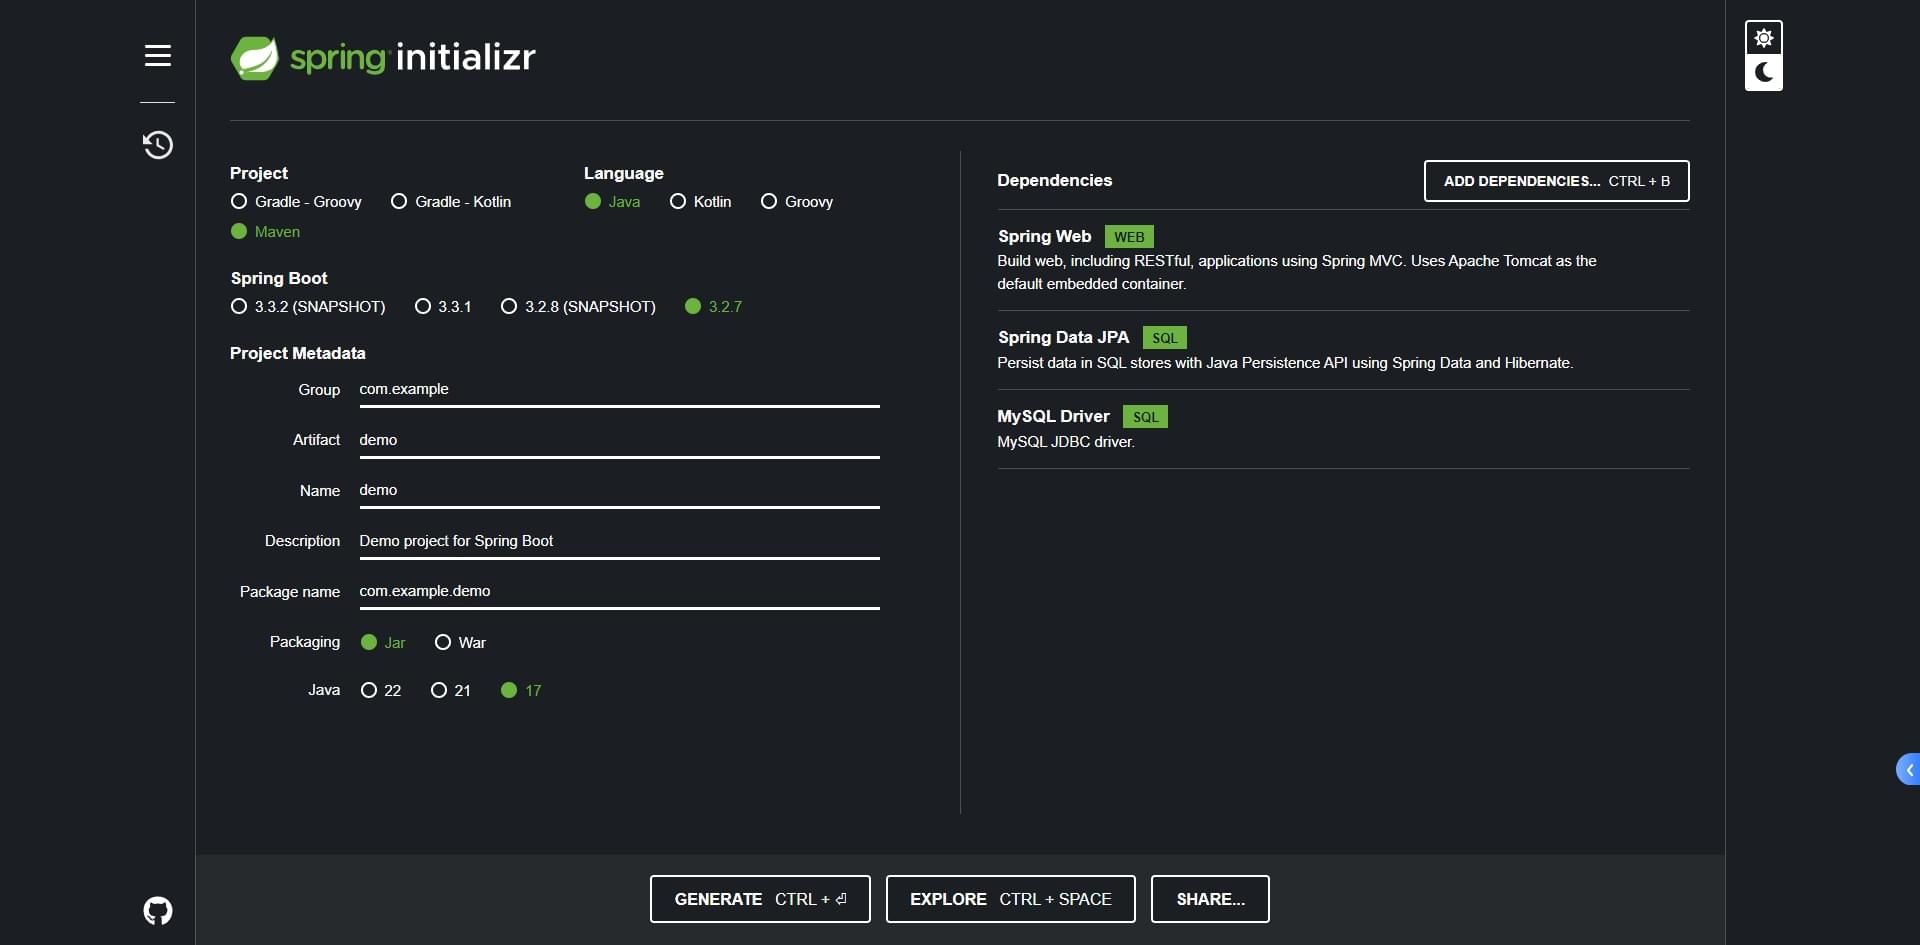The image size is (1920, 945).
Task: Select the Spring Data JPA dependency
Action: pyautogui.click(x=1063, y=338)
